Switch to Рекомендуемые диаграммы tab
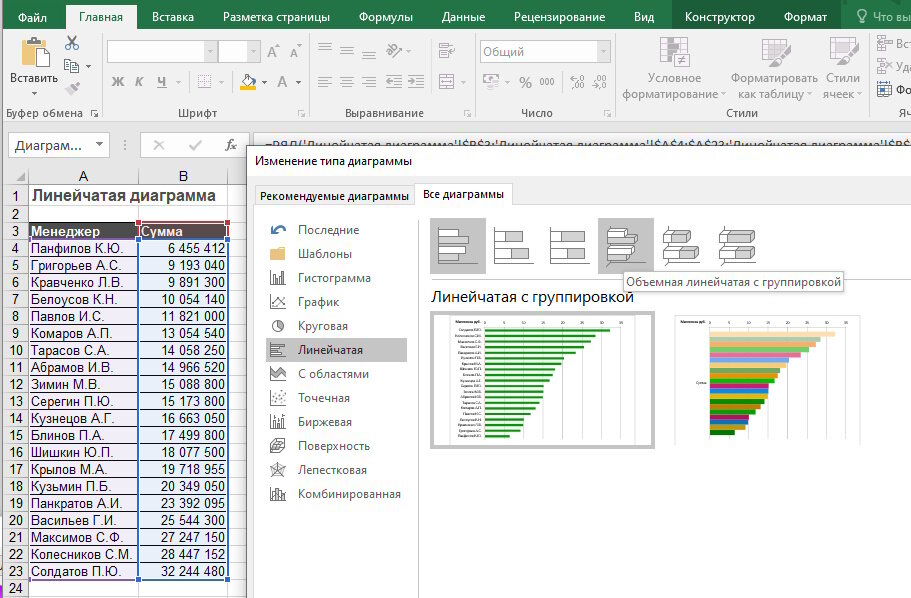 (x=334, y=196)
